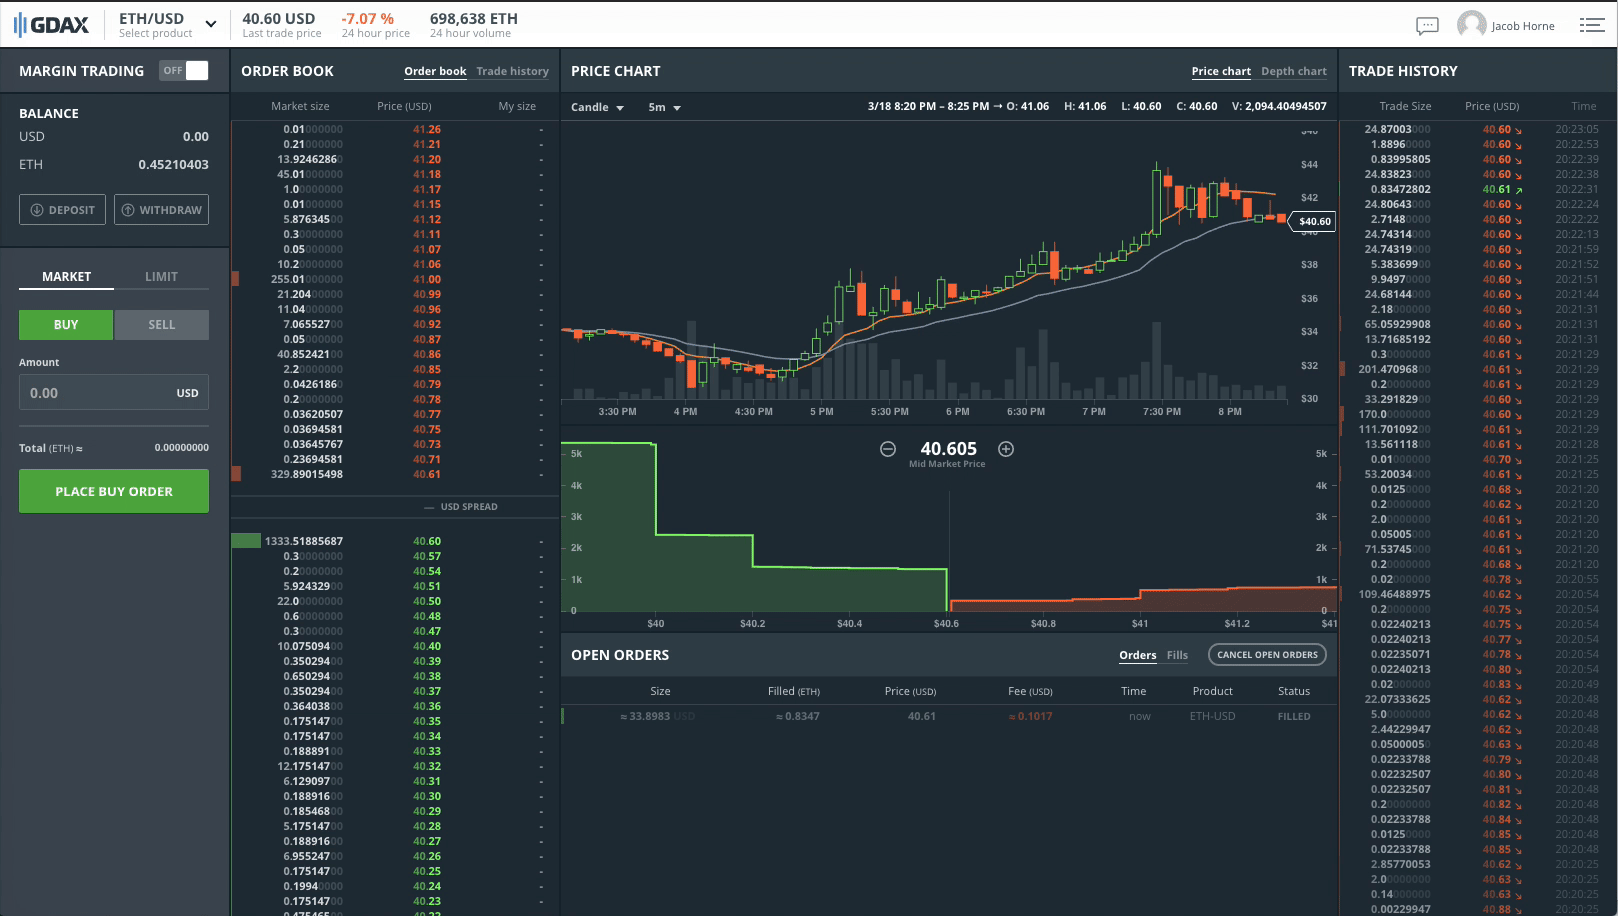The height and width of the screenshot is (916, 1618).
Task: Open Jacob Horne account name
Action: [1522, 26]
